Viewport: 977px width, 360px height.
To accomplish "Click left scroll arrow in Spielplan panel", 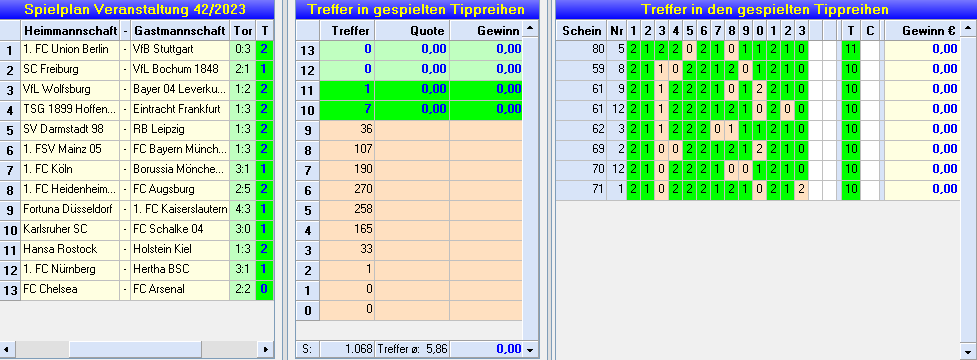I will (x=6, y=349).
